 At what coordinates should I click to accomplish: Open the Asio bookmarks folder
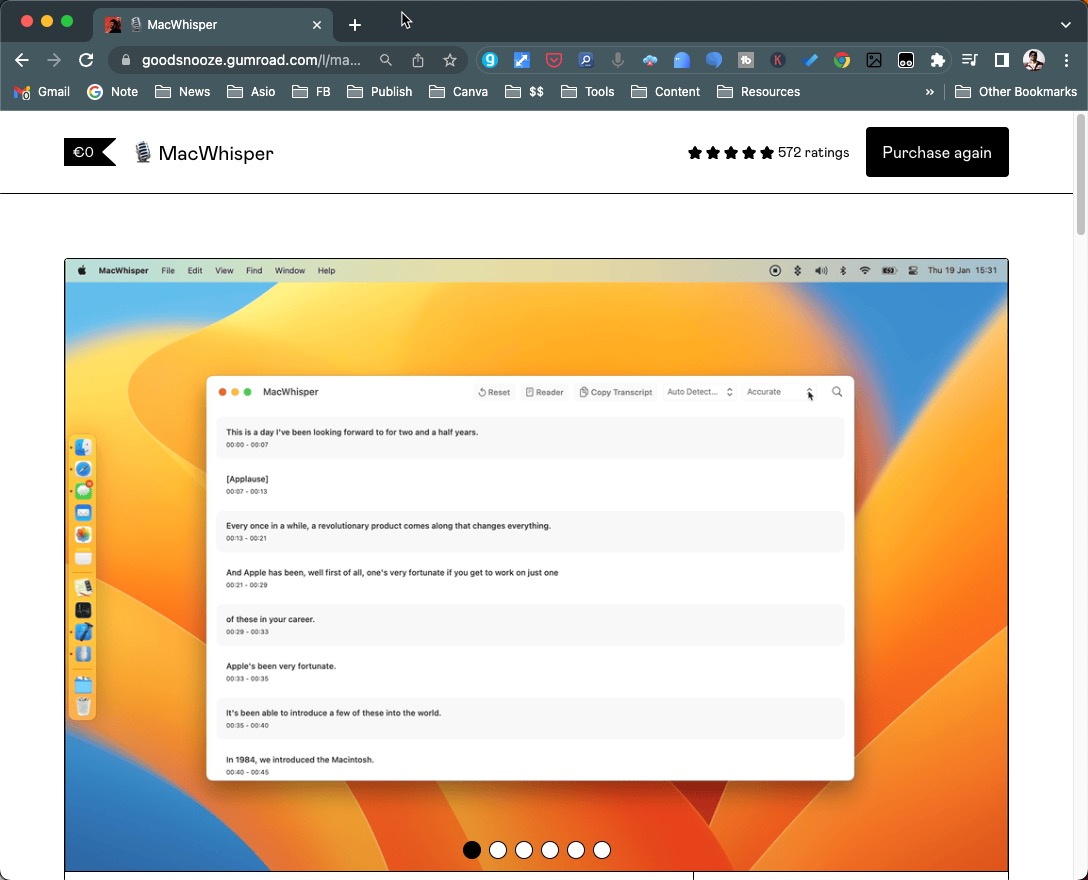[251, 92]
